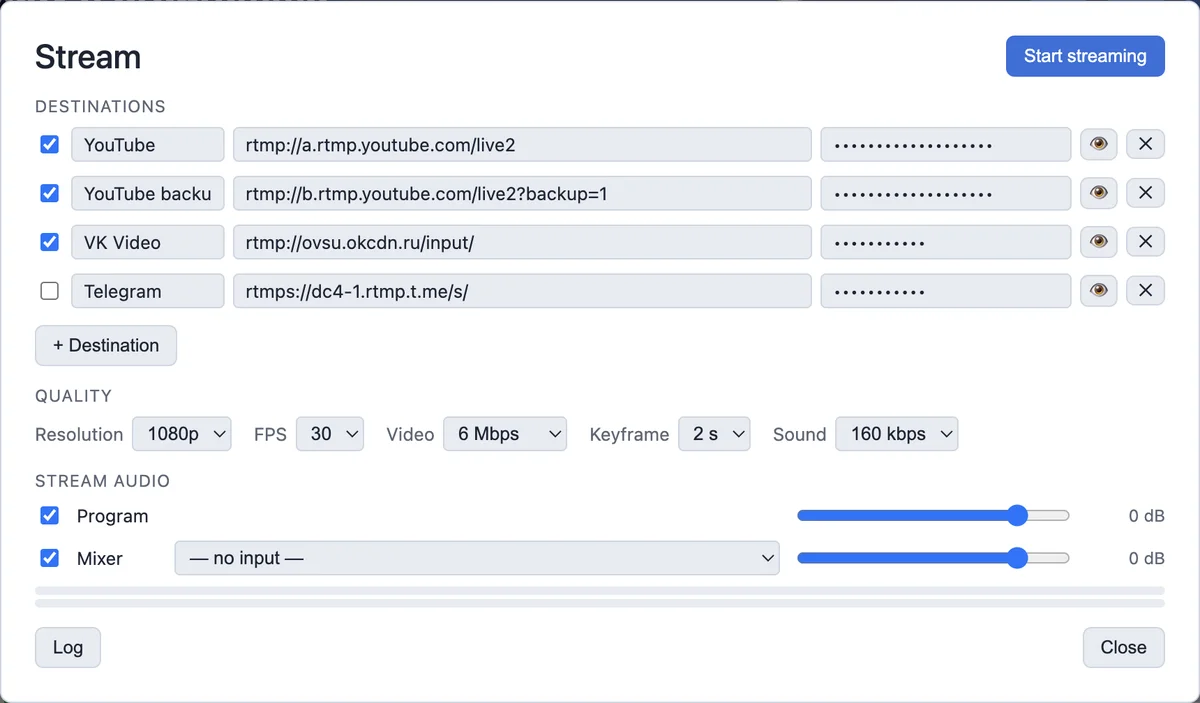Click the b.rtmp.youtube.com backup URL field
Image resolution: width=1200 pixels, height=703 pixels.
pos(522,193)
